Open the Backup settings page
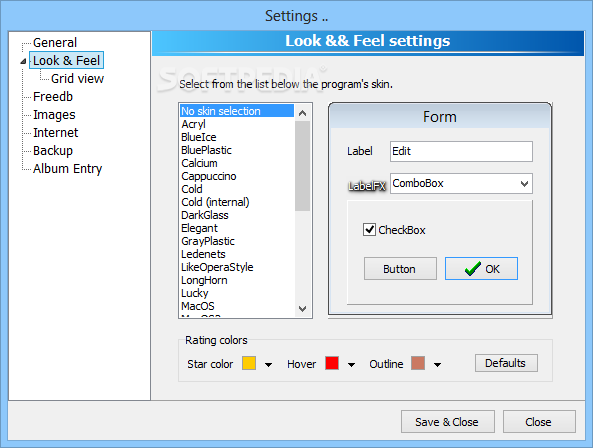 [x=53, y=150]
